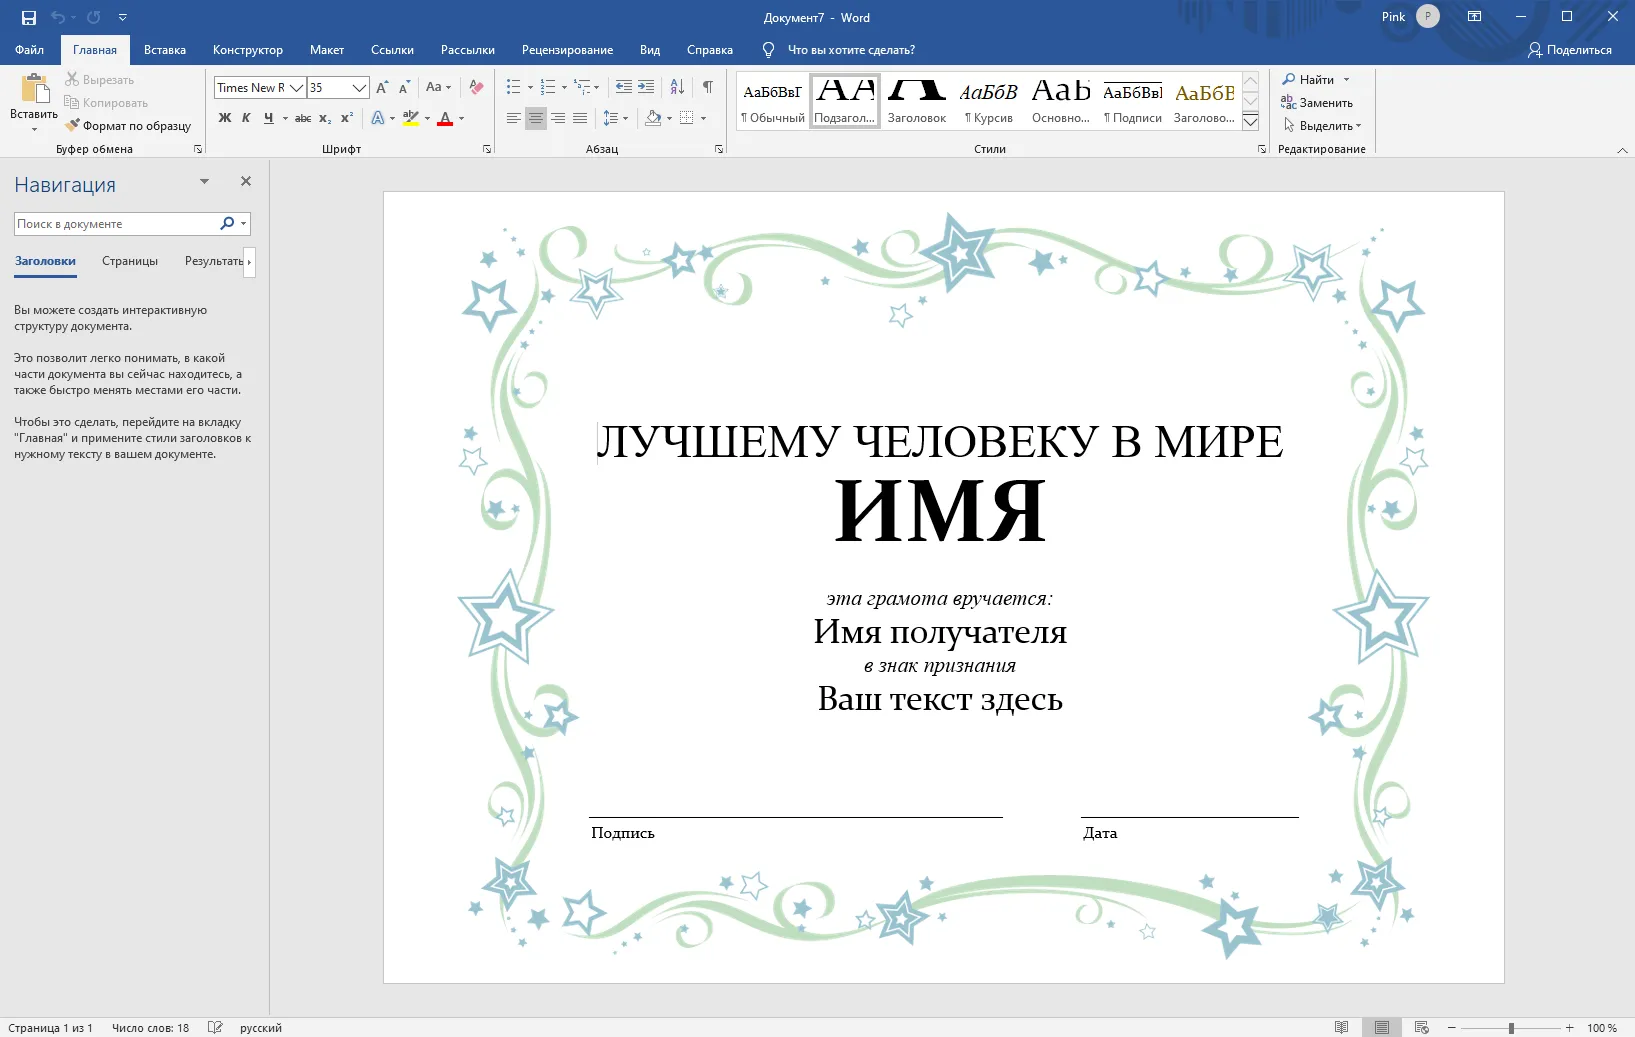1635x1037 pixels.
Task: Open the Страницы tab in Navigation pane
Action: coord(130,261)
